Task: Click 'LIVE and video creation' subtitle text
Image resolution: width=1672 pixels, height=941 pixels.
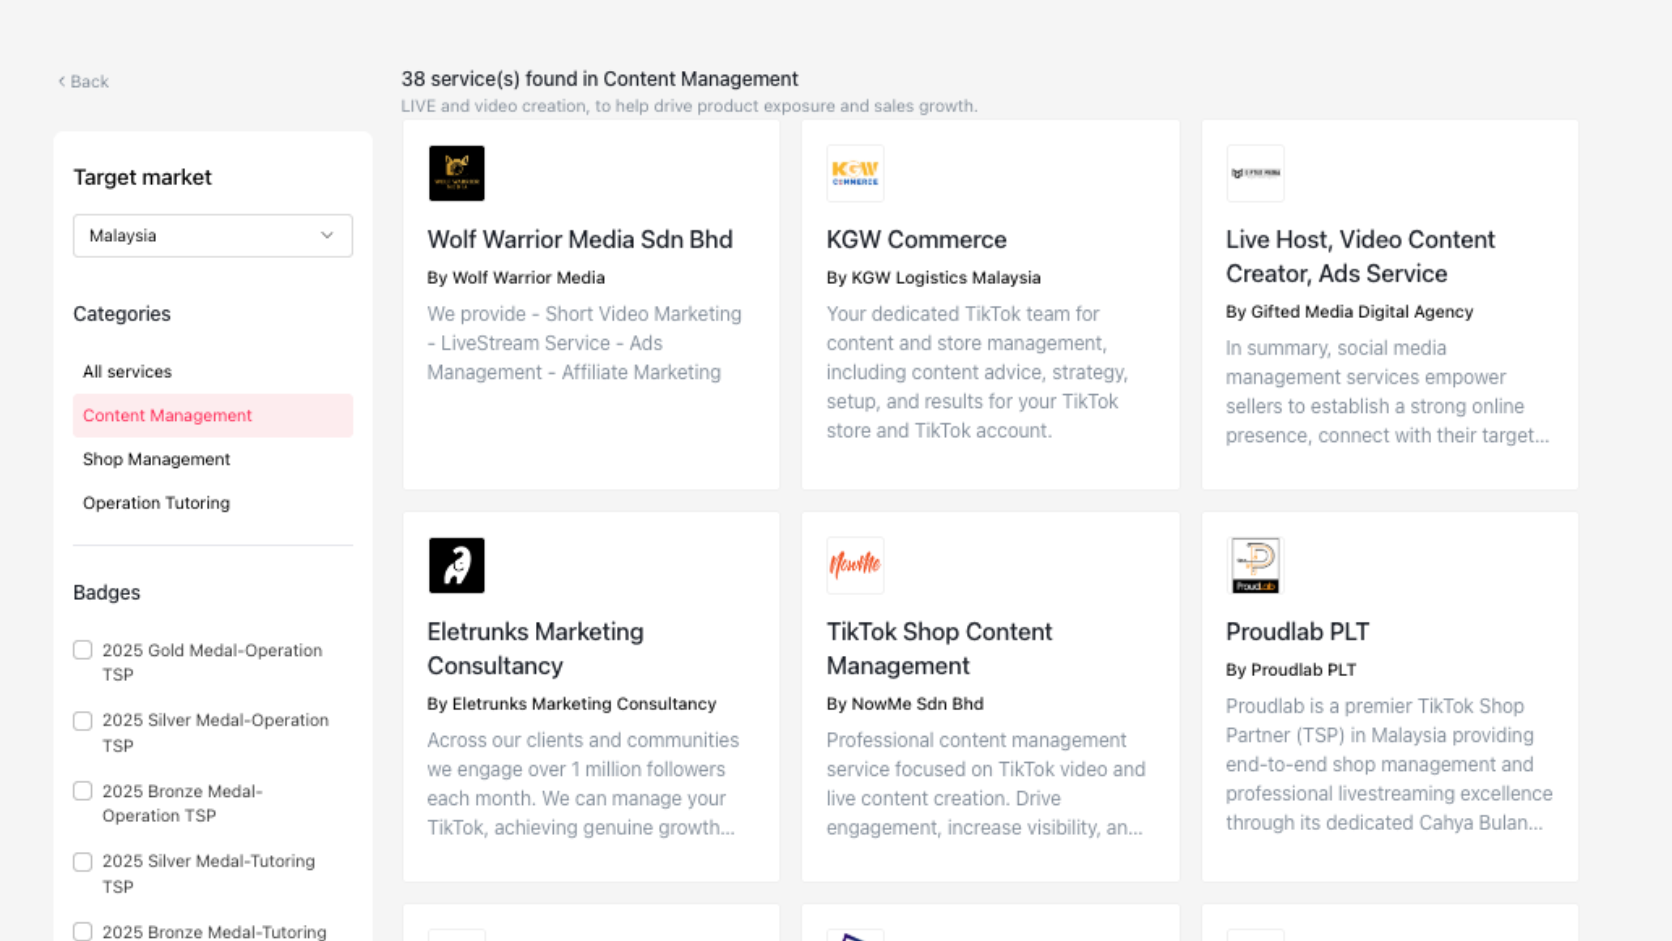Action: tap(689, 105)
